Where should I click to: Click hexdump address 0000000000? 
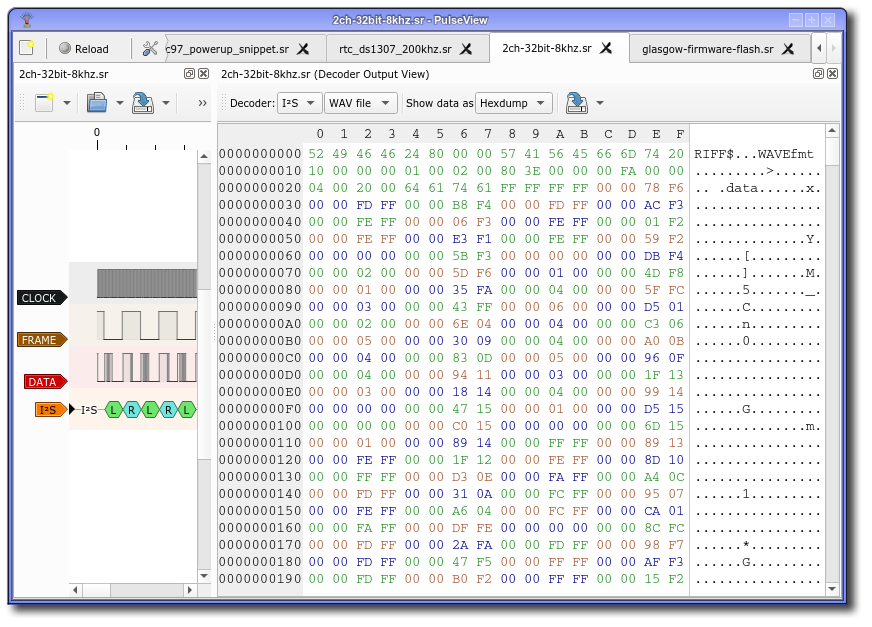click(260, 154)
